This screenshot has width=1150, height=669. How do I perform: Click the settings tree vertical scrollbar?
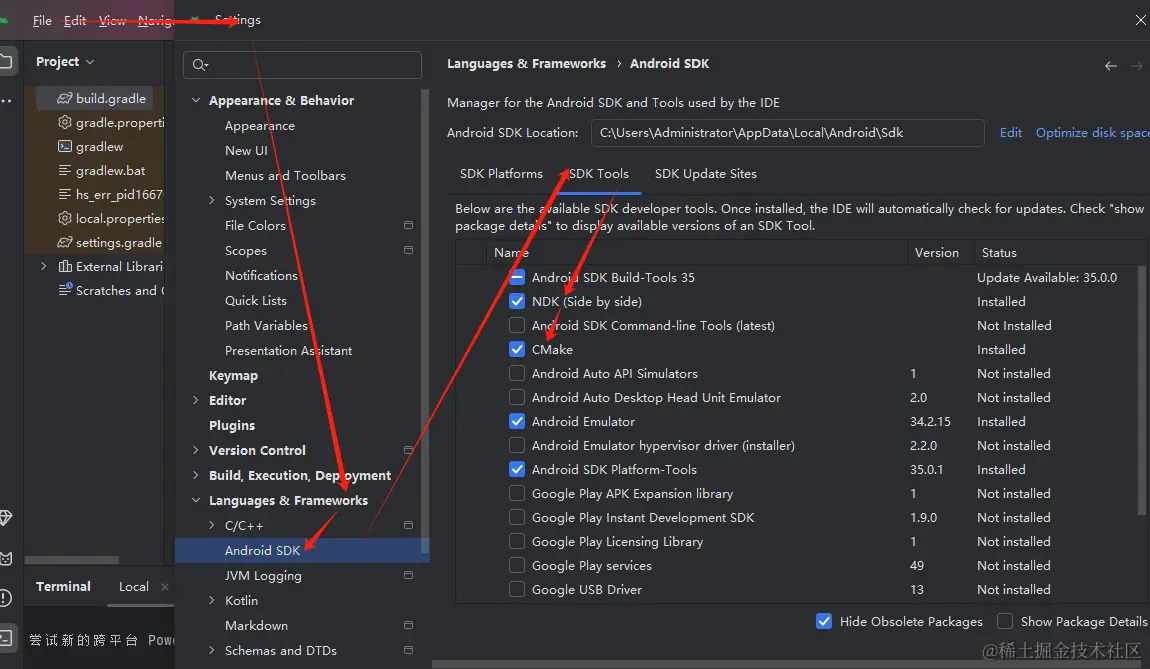[x=425, y=323]
